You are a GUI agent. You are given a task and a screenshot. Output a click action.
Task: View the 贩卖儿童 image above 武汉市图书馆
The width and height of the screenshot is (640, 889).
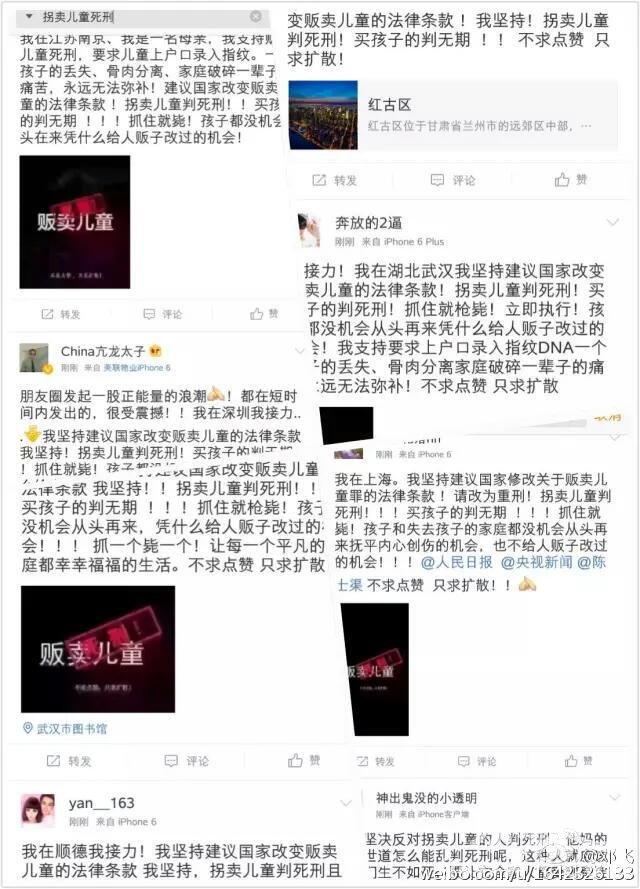tap(98, 649)
